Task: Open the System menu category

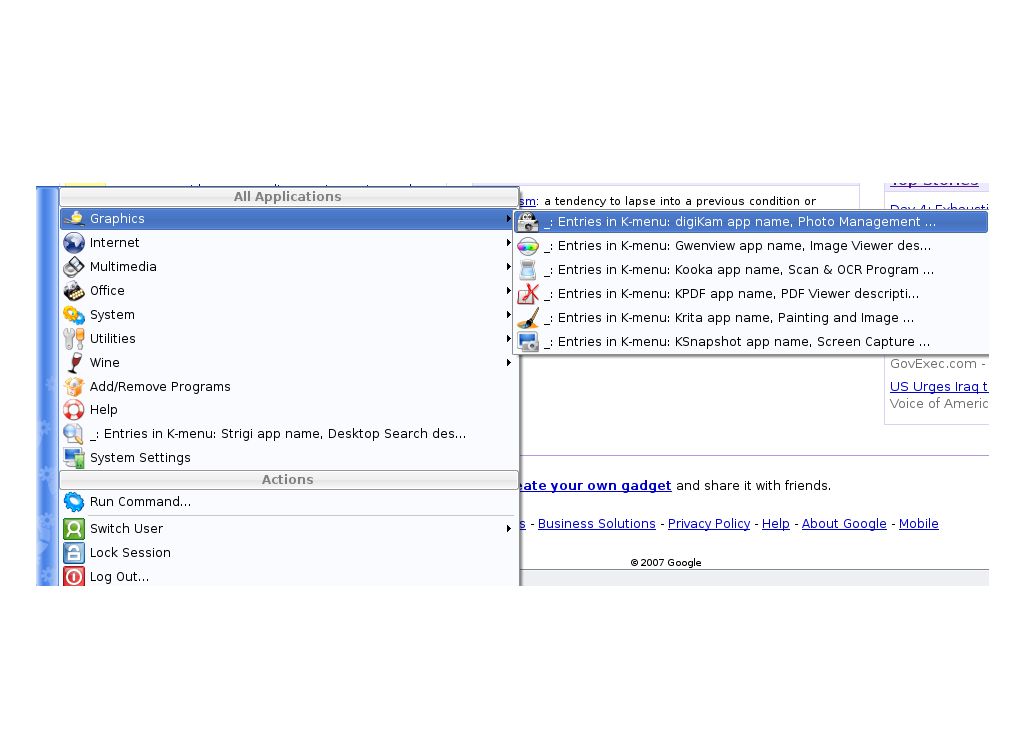Action: point(112,315)
